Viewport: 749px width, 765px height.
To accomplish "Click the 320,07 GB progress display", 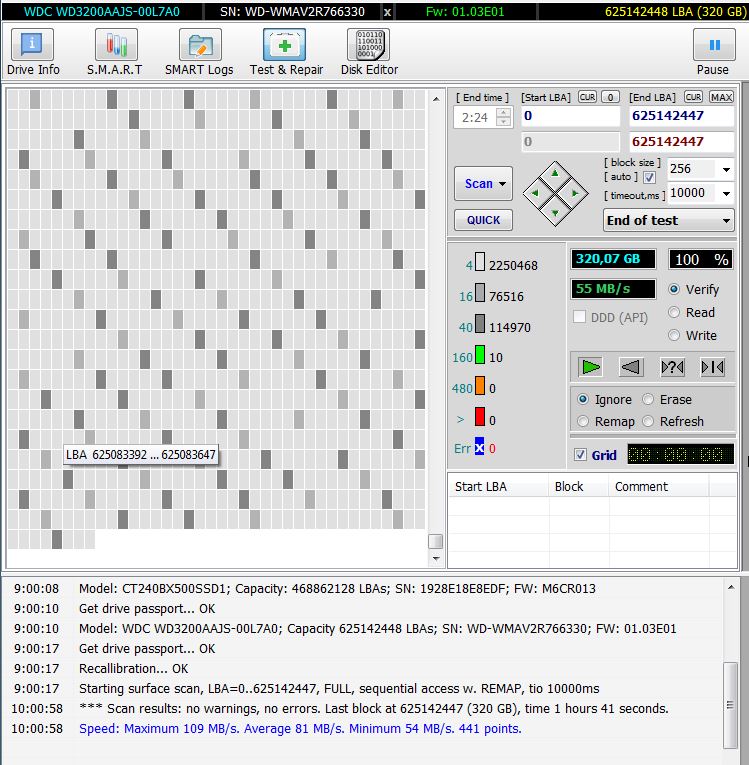I will pos(613,259).
